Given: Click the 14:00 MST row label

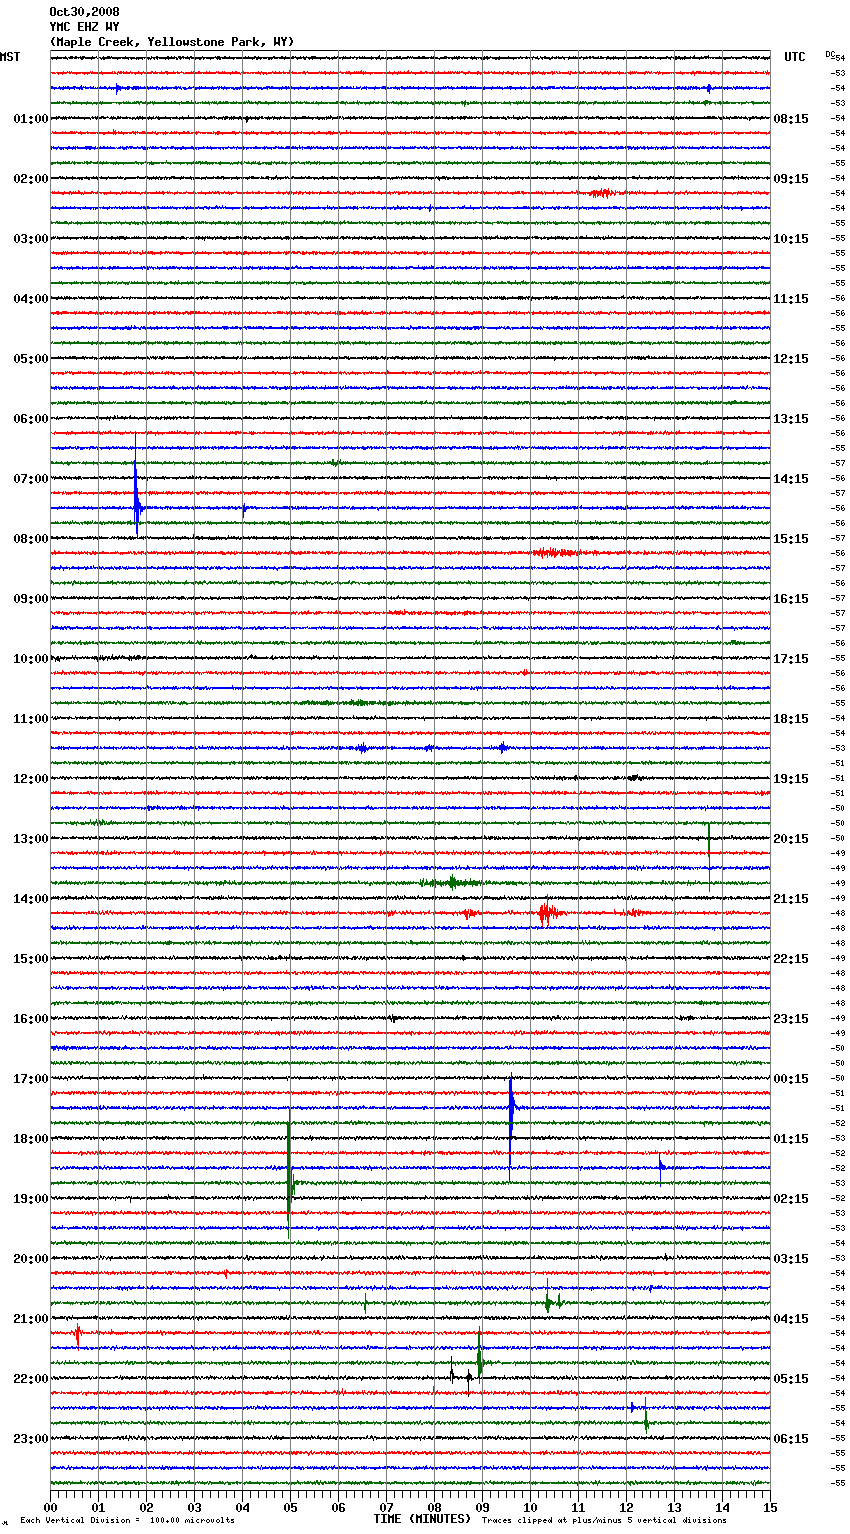Looking at the screenshot, I should coord(31,899).
